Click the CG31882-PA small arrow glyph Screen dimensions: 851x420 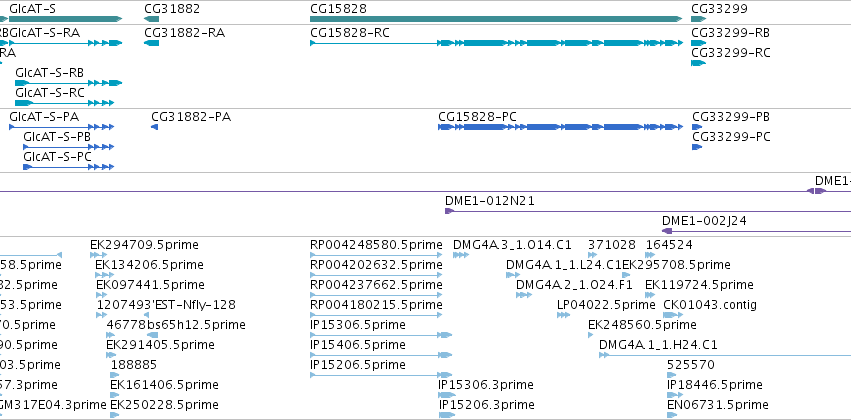tap(154, 127)
